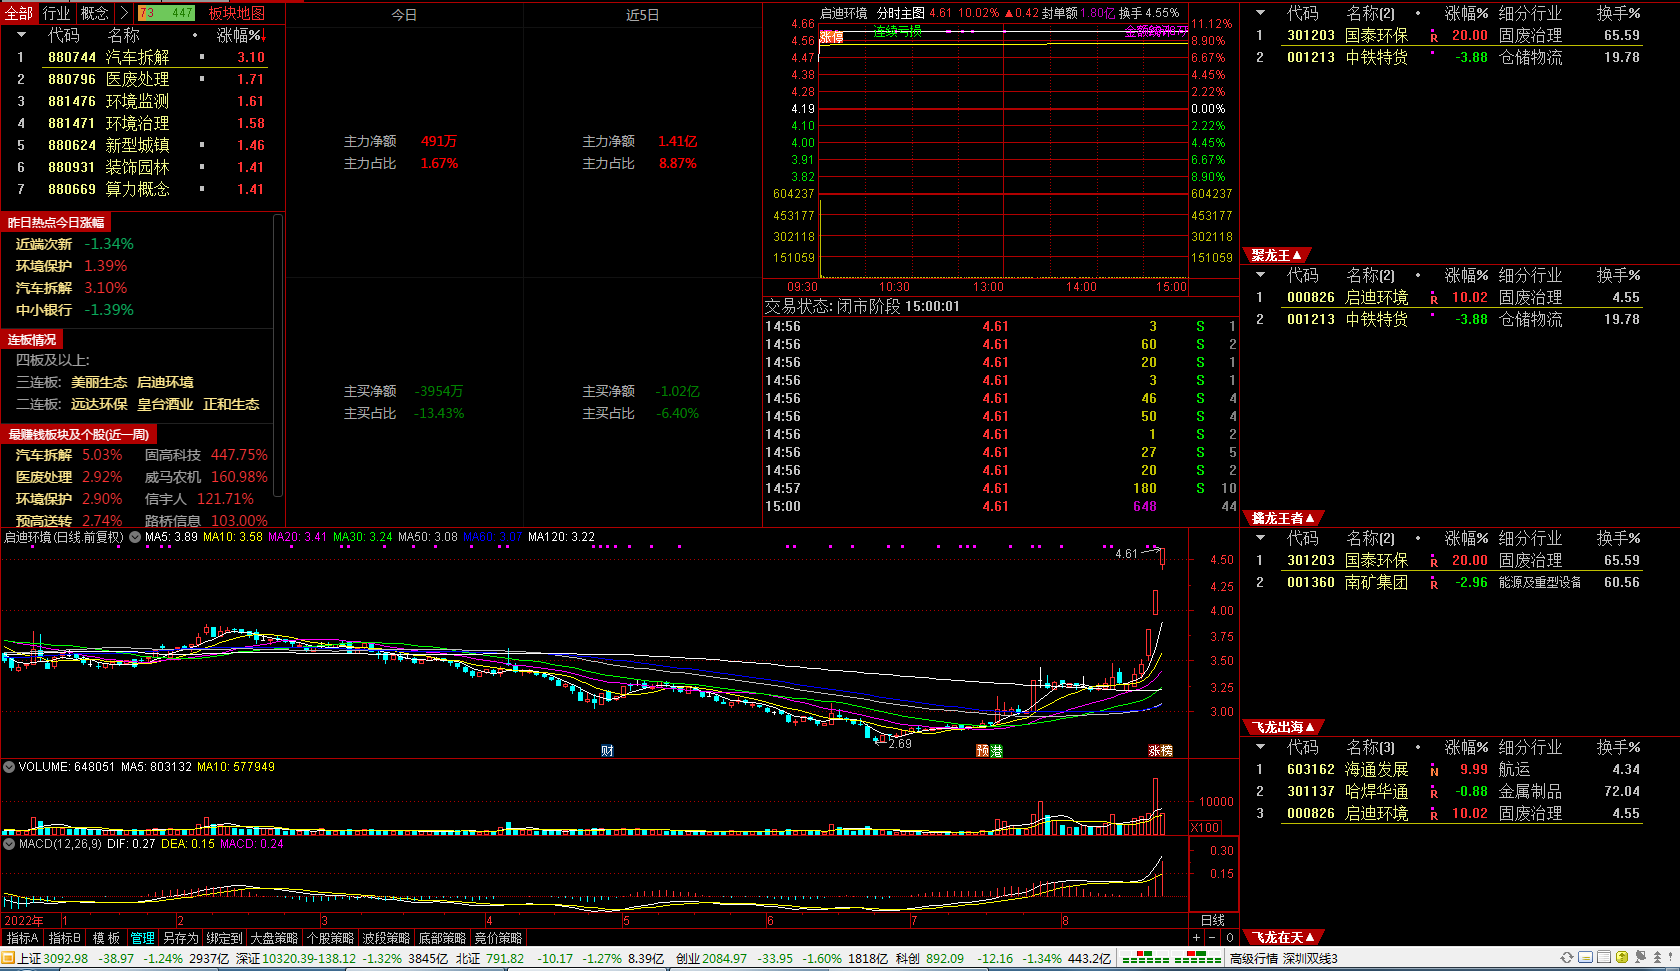Toggle the 飞龙出海 panel header

[x=1283, y=727]
